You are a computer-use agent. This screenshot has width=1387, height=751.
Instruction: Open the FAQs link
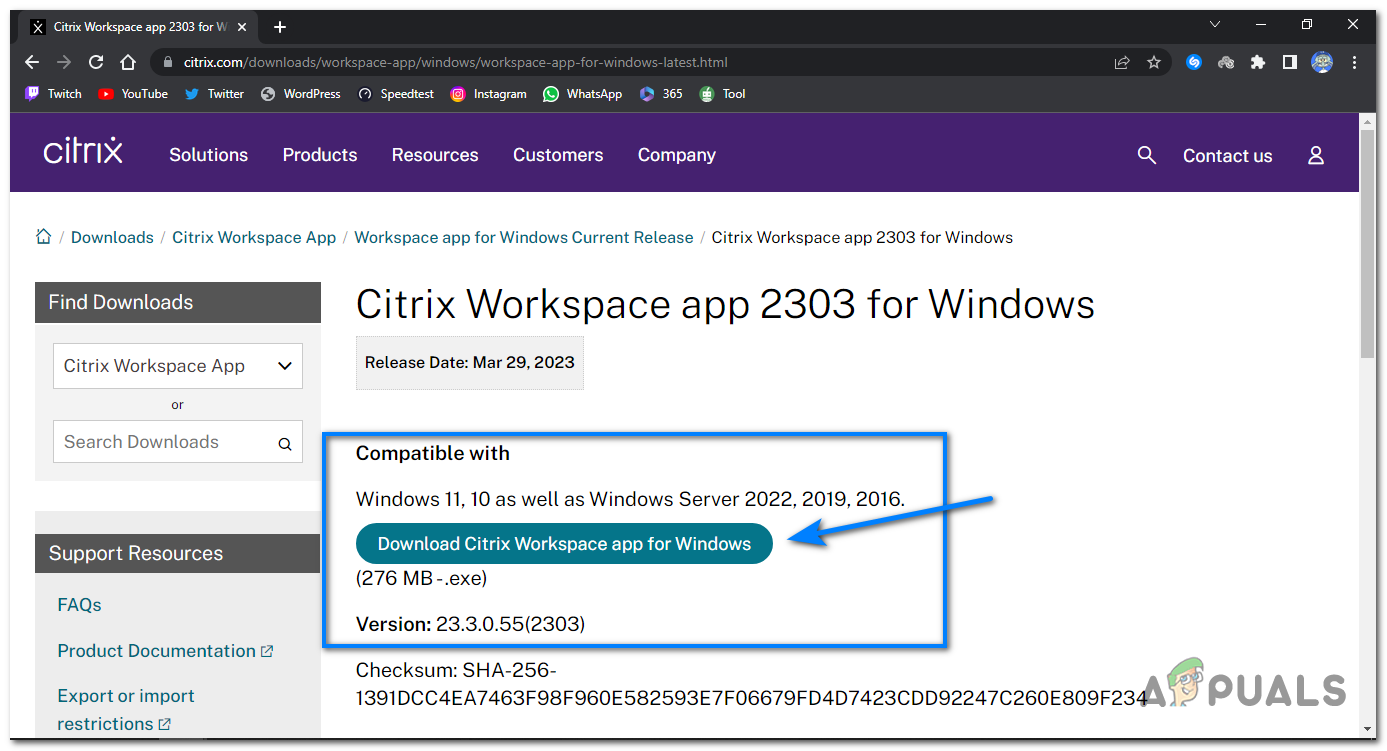(x=80, y=605)
